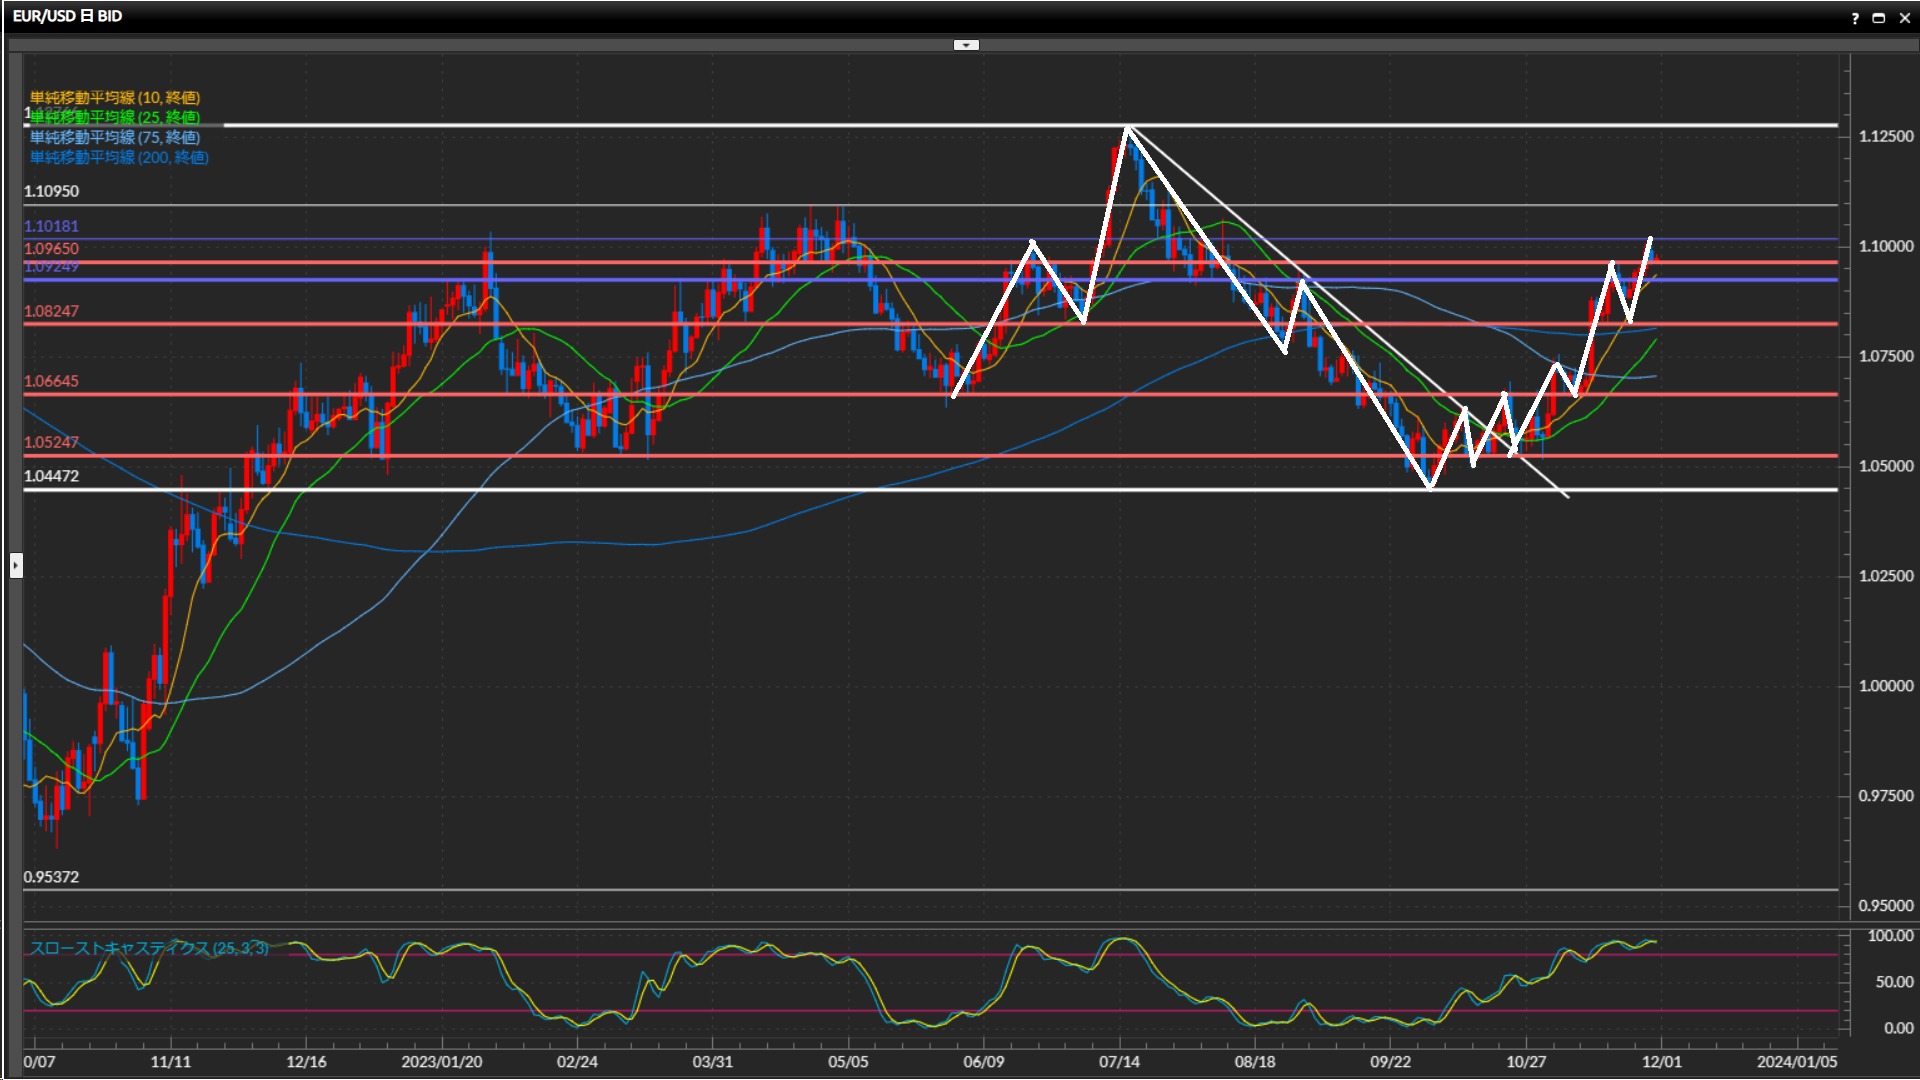Select the 75-period simple moving average label
The width and height of the screenshot is (1920, 1080).
115,137
